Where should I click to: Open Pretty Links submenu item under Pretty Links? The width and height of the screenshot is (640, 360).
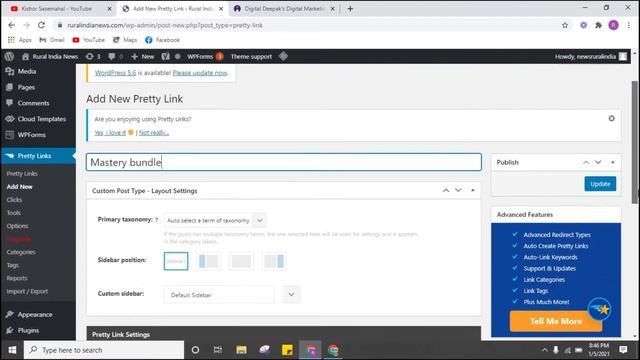22,173
